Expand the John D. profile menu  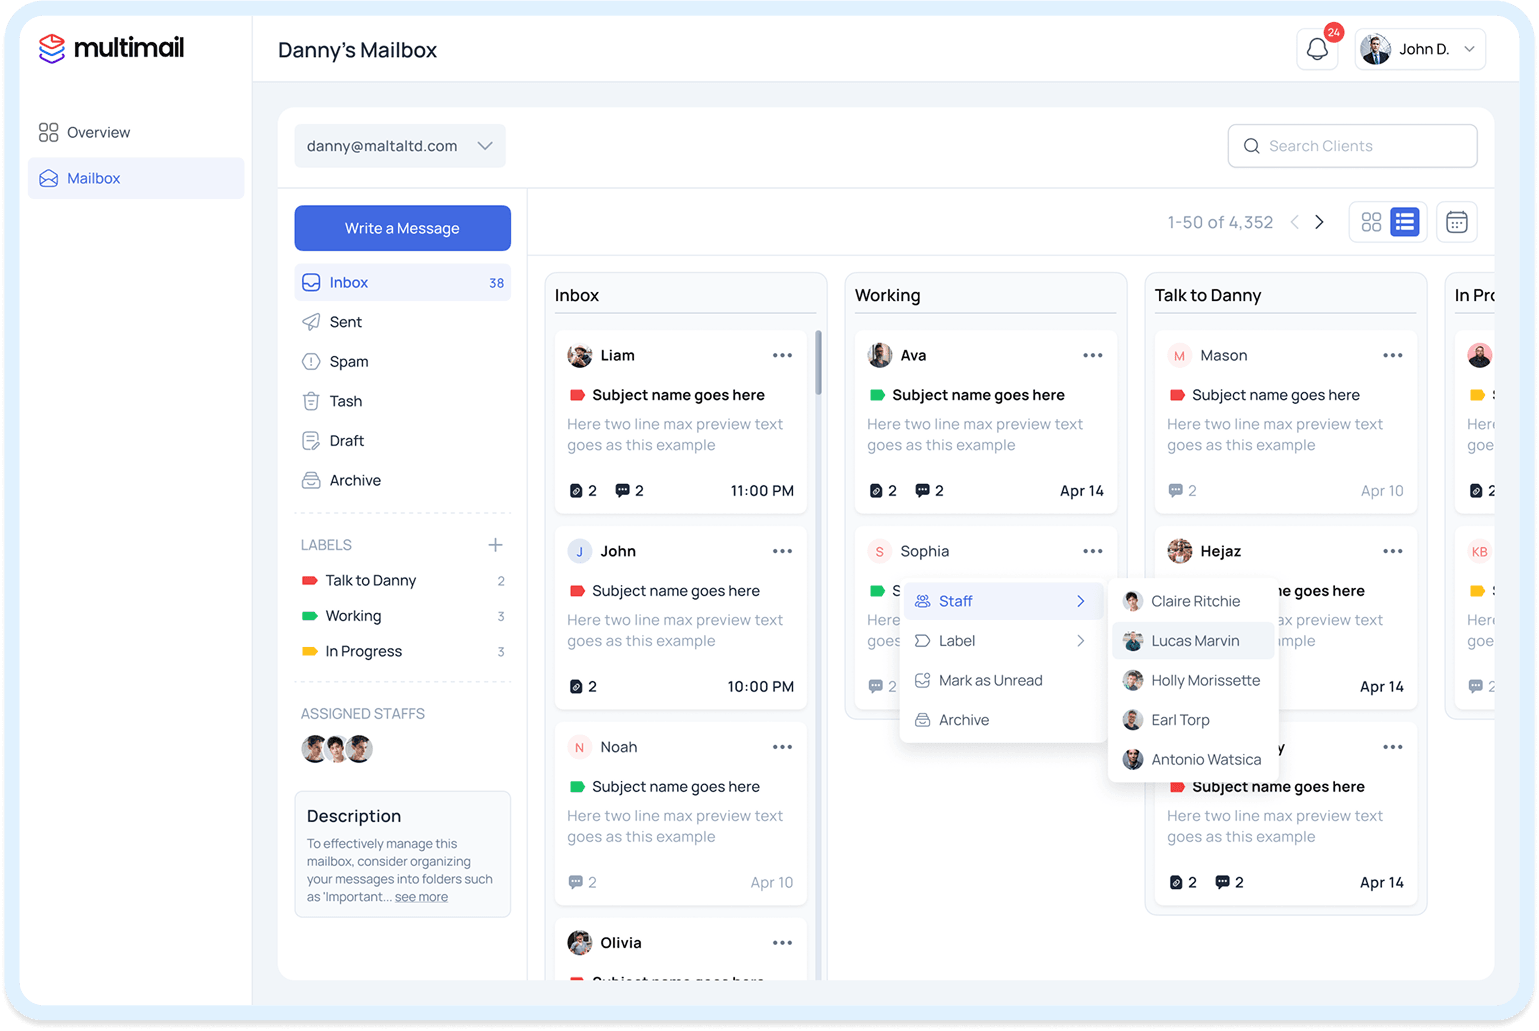coord(1420,48)
